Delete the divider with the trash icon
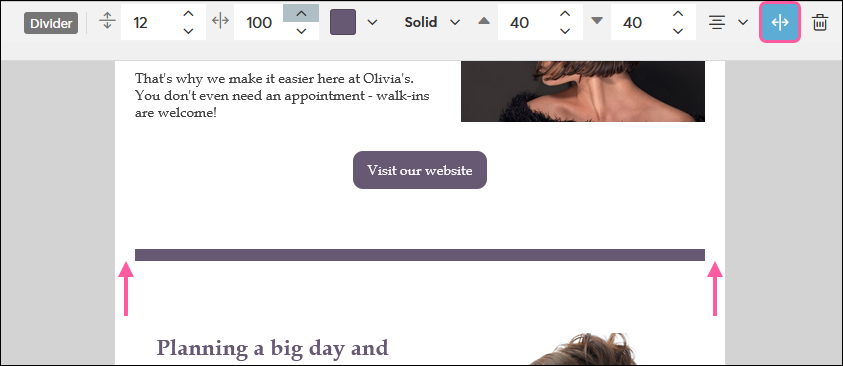This screenshot has width=843, height=366. pos(820,23)
